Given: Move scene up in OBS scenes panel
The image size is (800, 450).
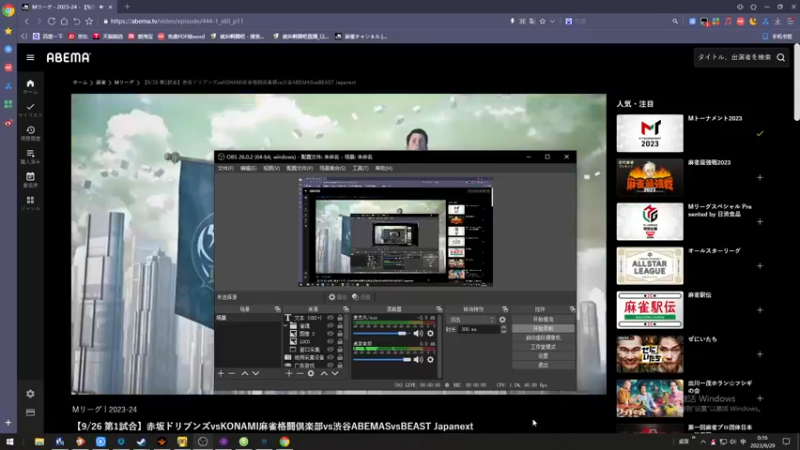Looking at the screenshot, I should click(x=244, y=373).
